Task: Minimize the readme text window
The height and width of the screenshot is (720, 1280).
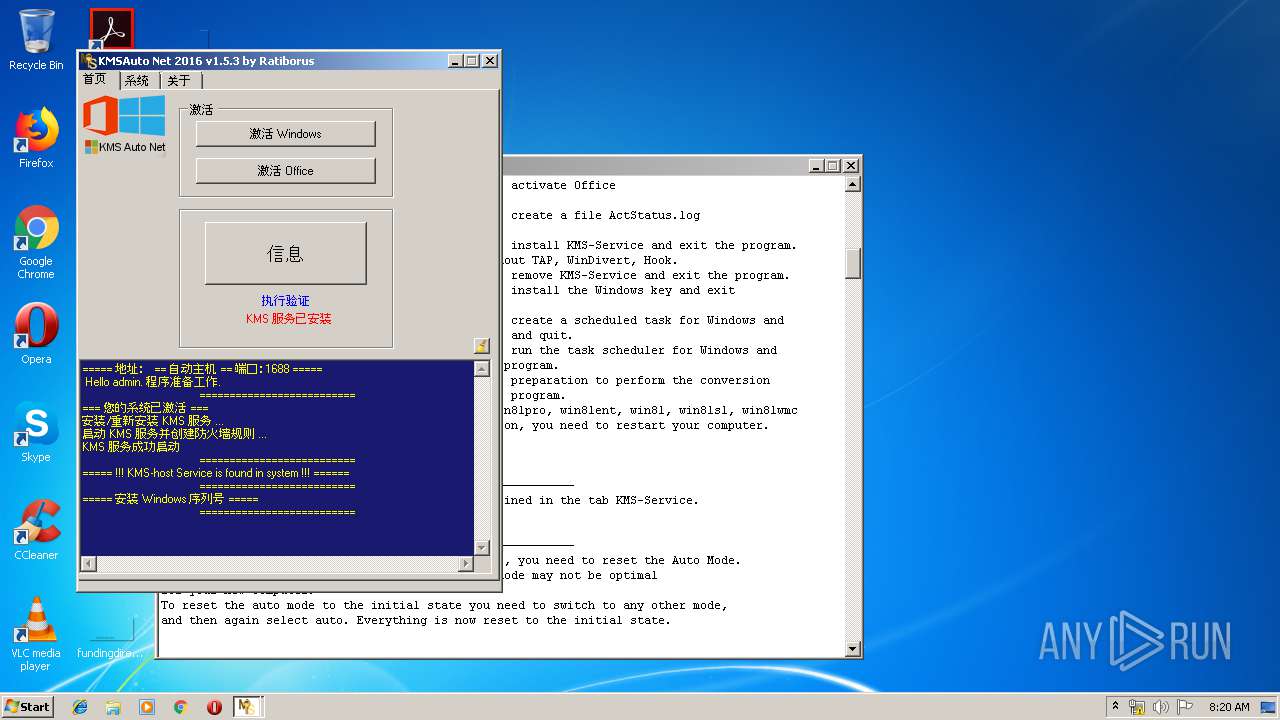Action: 816,166
